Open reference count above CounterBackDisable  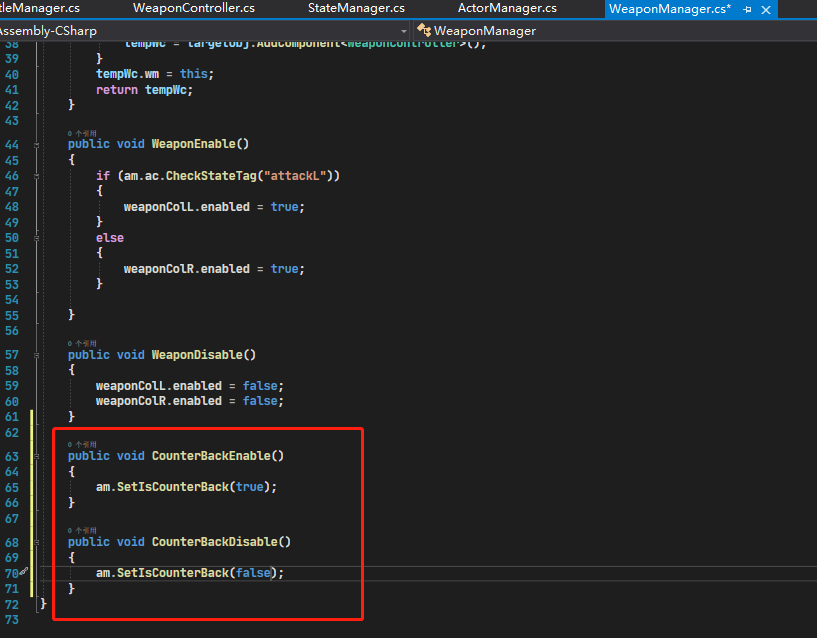pos(82,531)
